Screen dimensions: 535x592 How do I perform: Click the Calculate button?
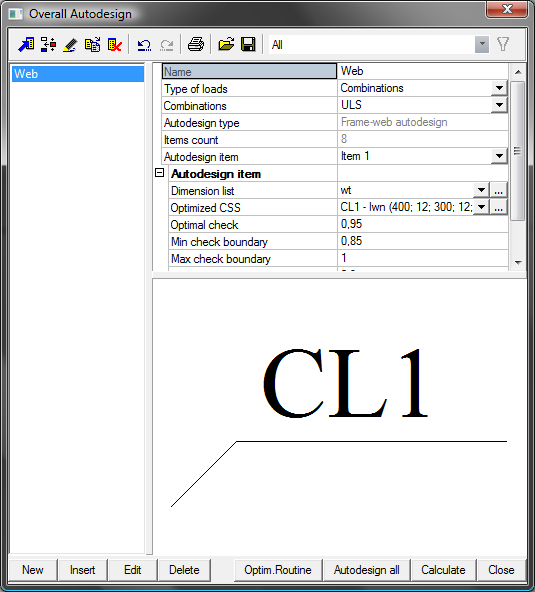click(443, 570)
